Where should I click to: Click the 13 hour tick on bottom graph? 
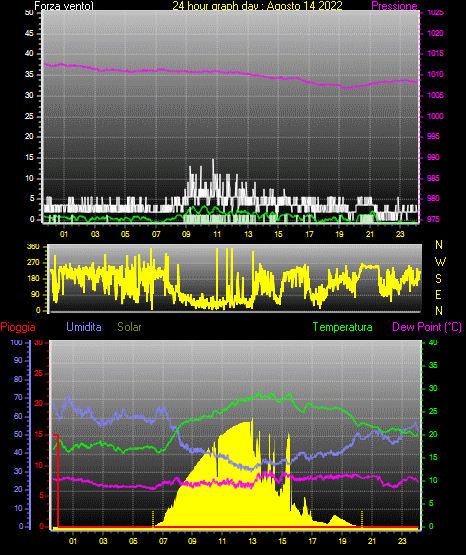(252, 541)
